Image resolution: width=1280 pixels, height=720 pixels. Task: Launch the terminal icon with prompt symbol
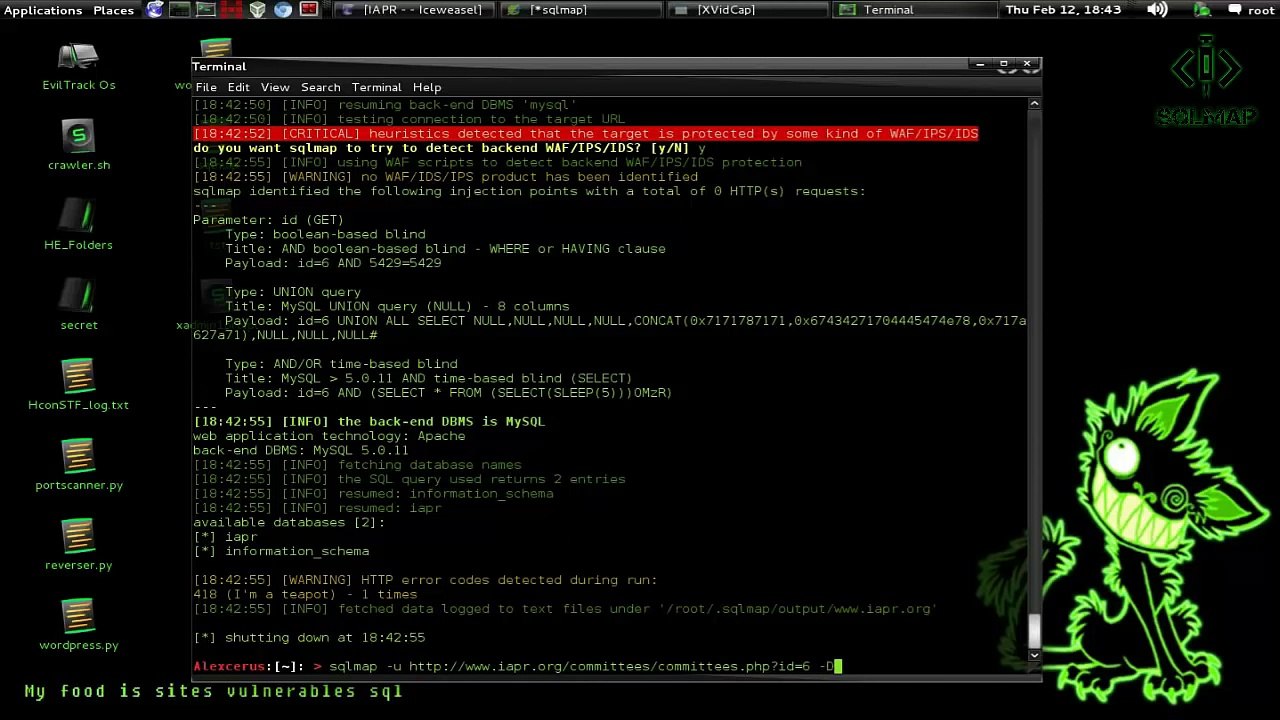click(205, 10)
